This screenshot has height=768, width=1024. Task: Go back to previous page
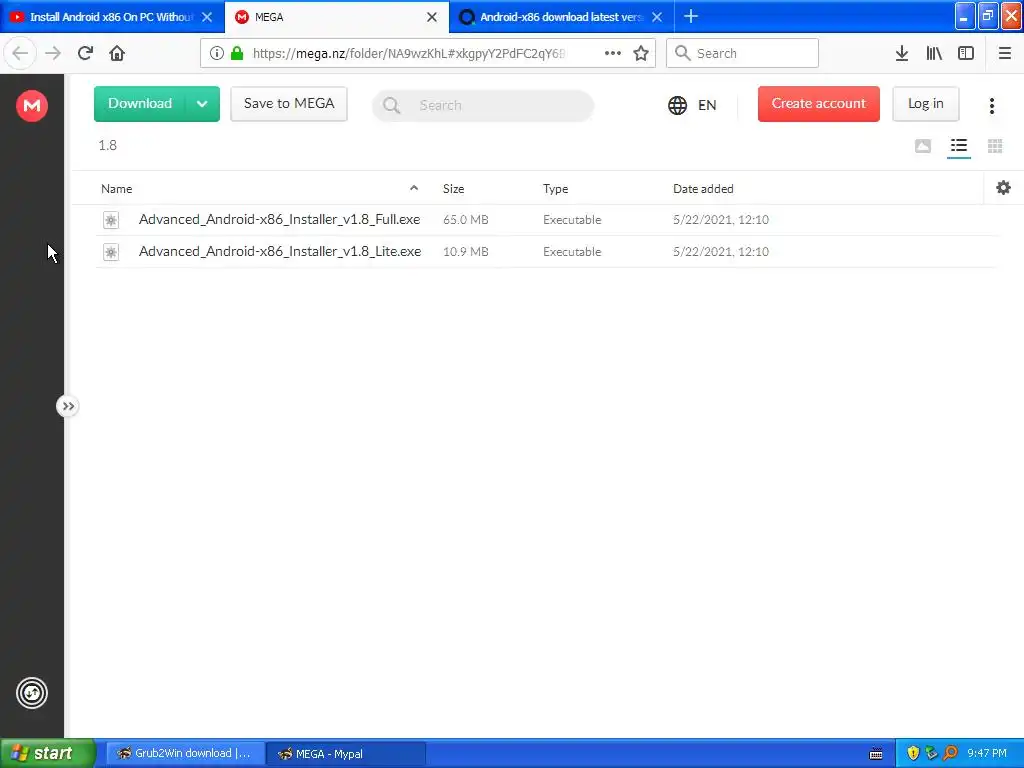20,53
